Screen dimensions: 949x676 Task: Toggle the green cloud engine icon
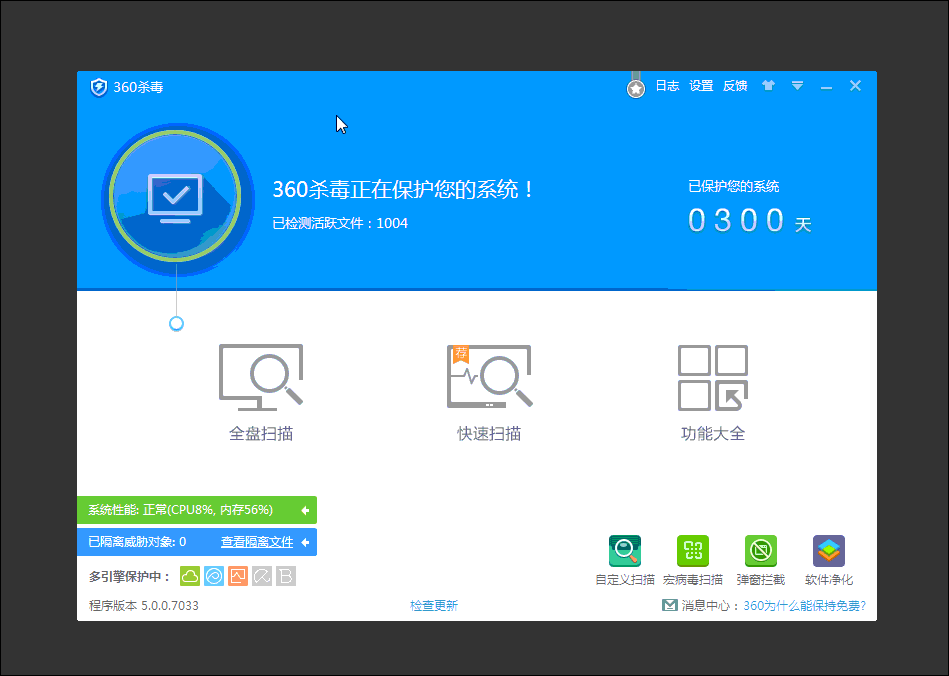pos(190,576)
